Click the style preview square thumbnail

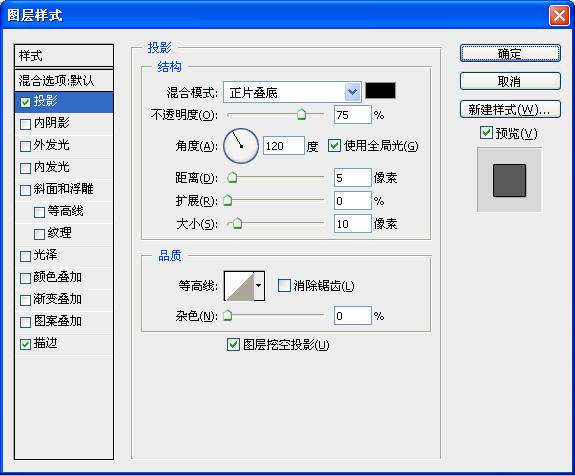click(509, 180)
